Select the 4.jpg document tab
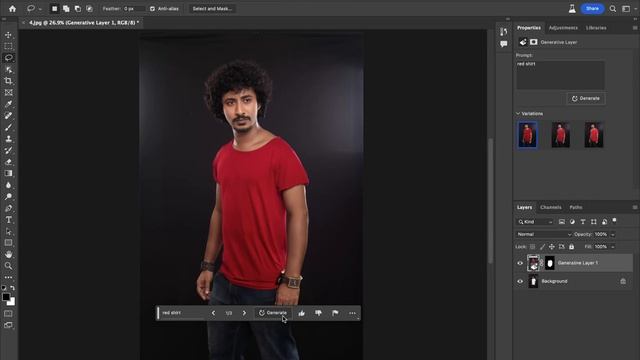 [84, 23]
